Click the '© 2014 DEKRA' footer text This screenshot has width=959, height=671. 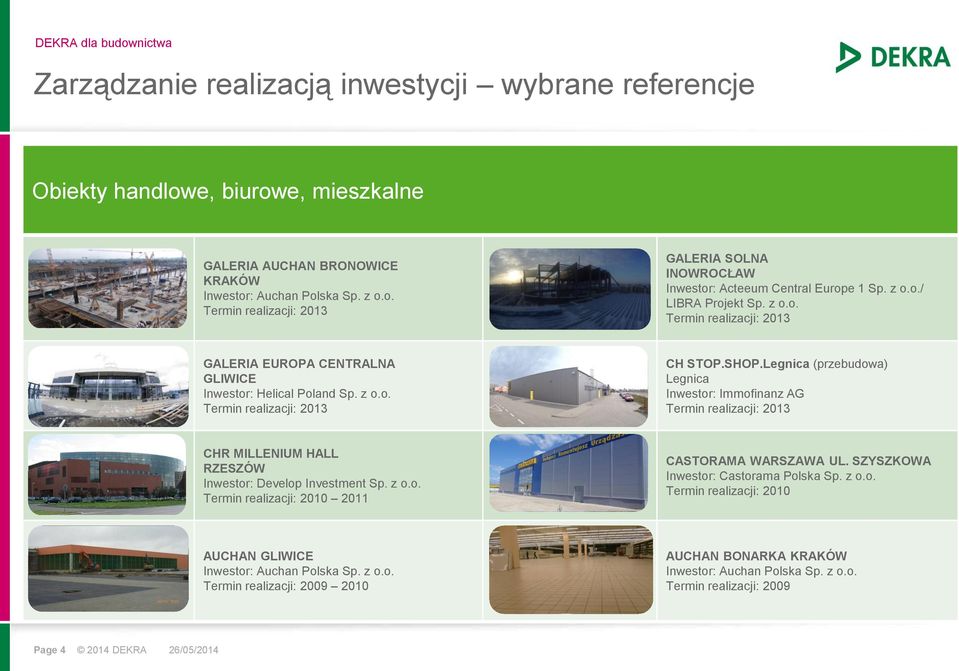pos(111,650)
